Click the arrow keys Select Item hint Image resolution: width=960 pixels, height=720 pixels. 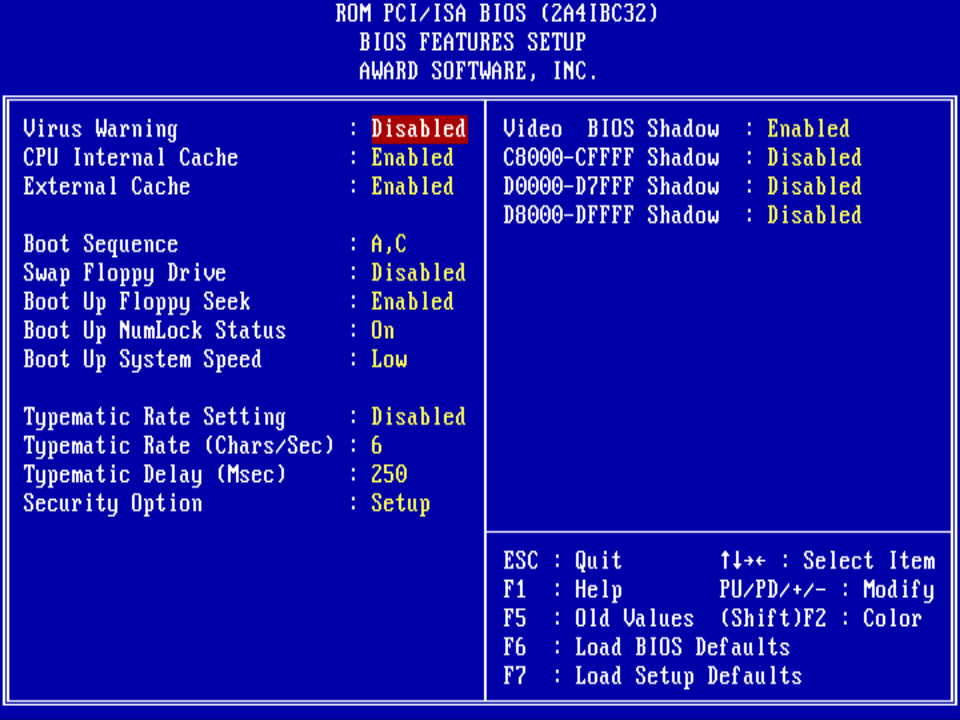point(827,561)
